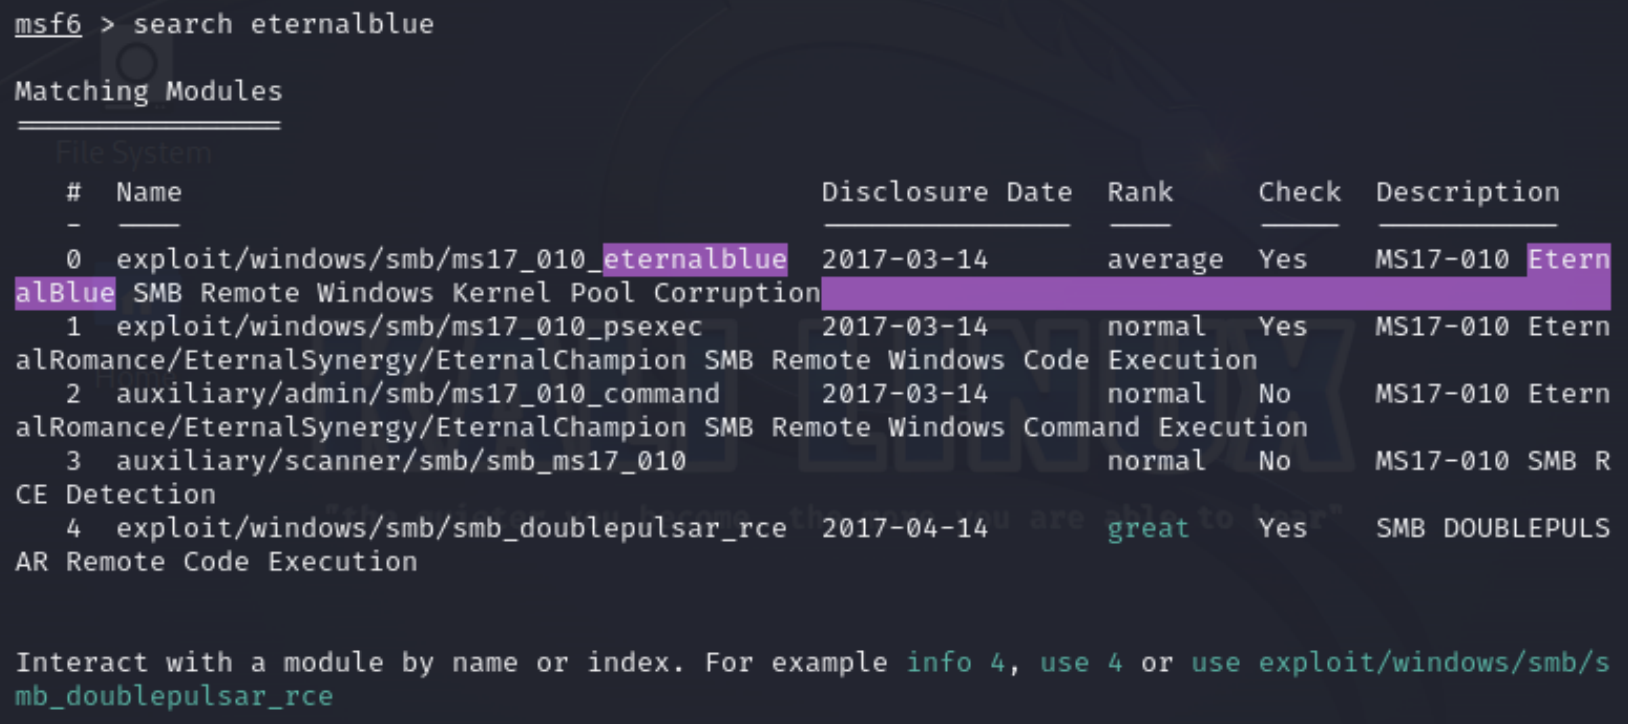Click the 'Description' column header

[1468, 192]
